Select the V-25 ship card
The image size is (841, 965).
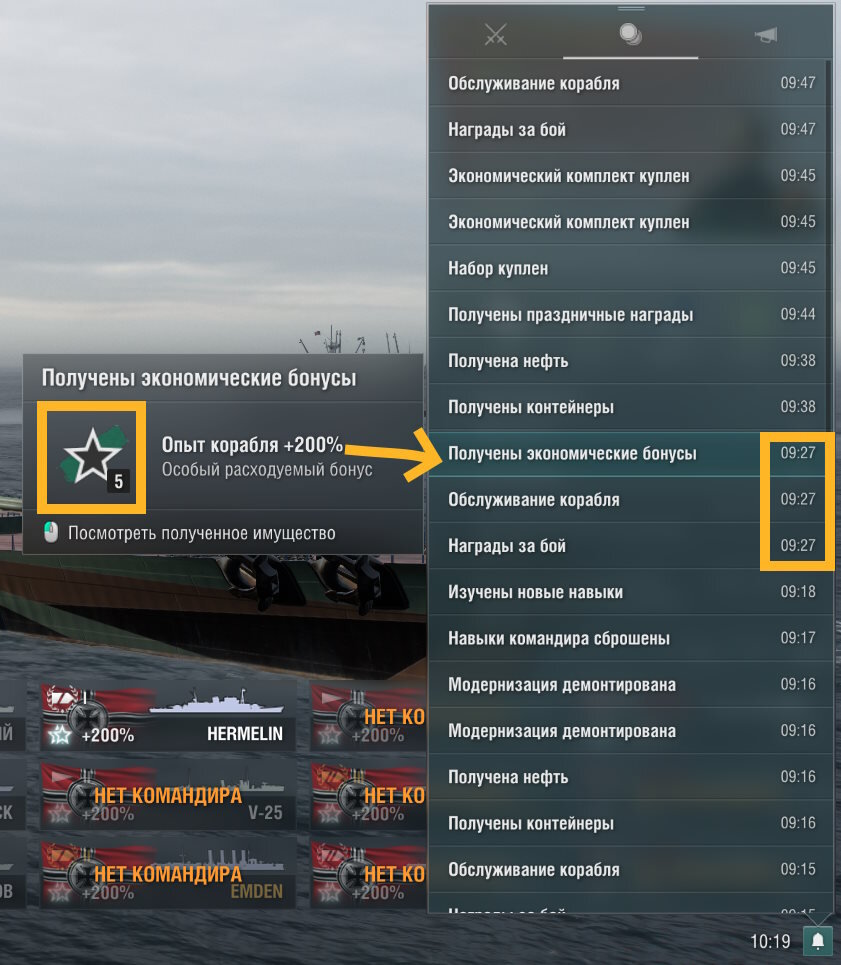[168, 796]
